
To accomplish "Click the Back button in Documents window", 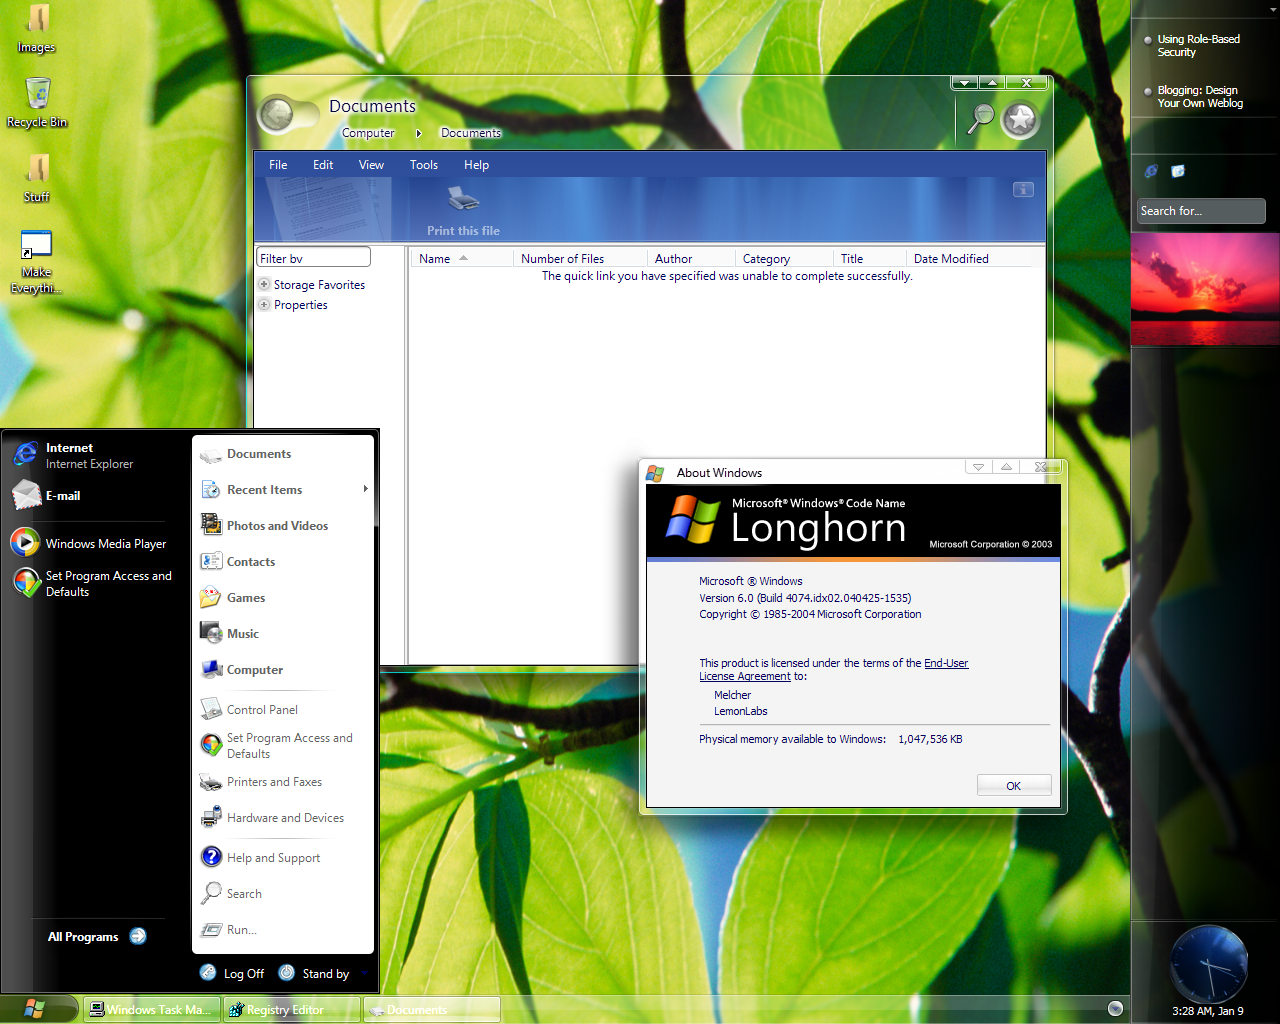I will pos(277,116).
